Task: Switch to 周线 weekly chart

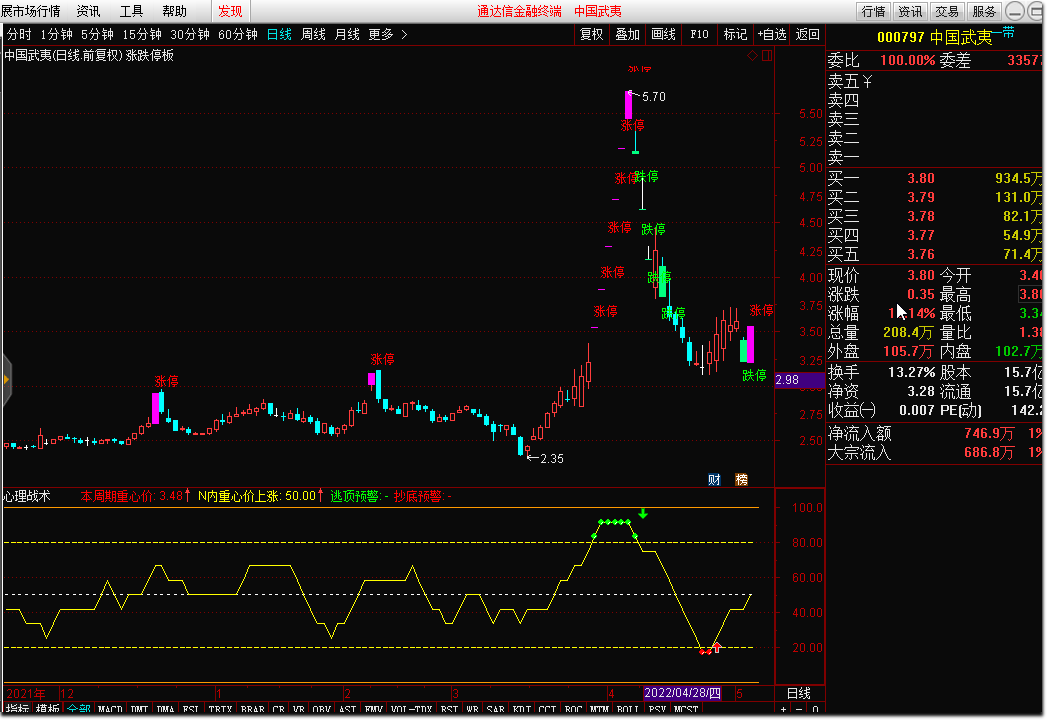Action: [x=313, y=34]
